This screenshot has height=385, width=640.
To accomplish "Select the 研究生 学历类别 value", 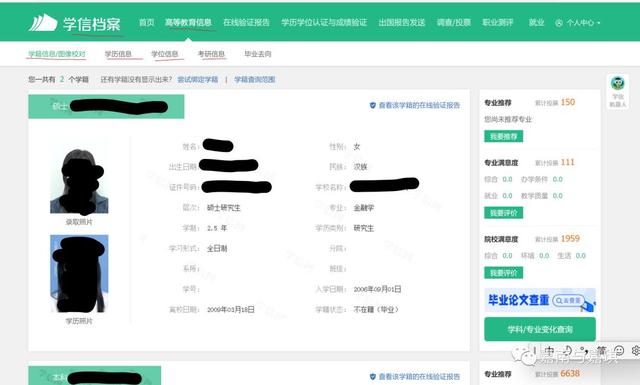I will pos(364,228).
